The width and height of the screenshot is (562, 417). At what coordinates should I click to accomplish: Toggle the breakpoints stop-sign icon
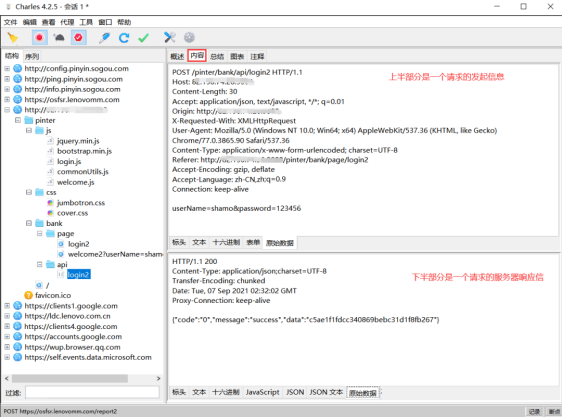pos(78,38)
